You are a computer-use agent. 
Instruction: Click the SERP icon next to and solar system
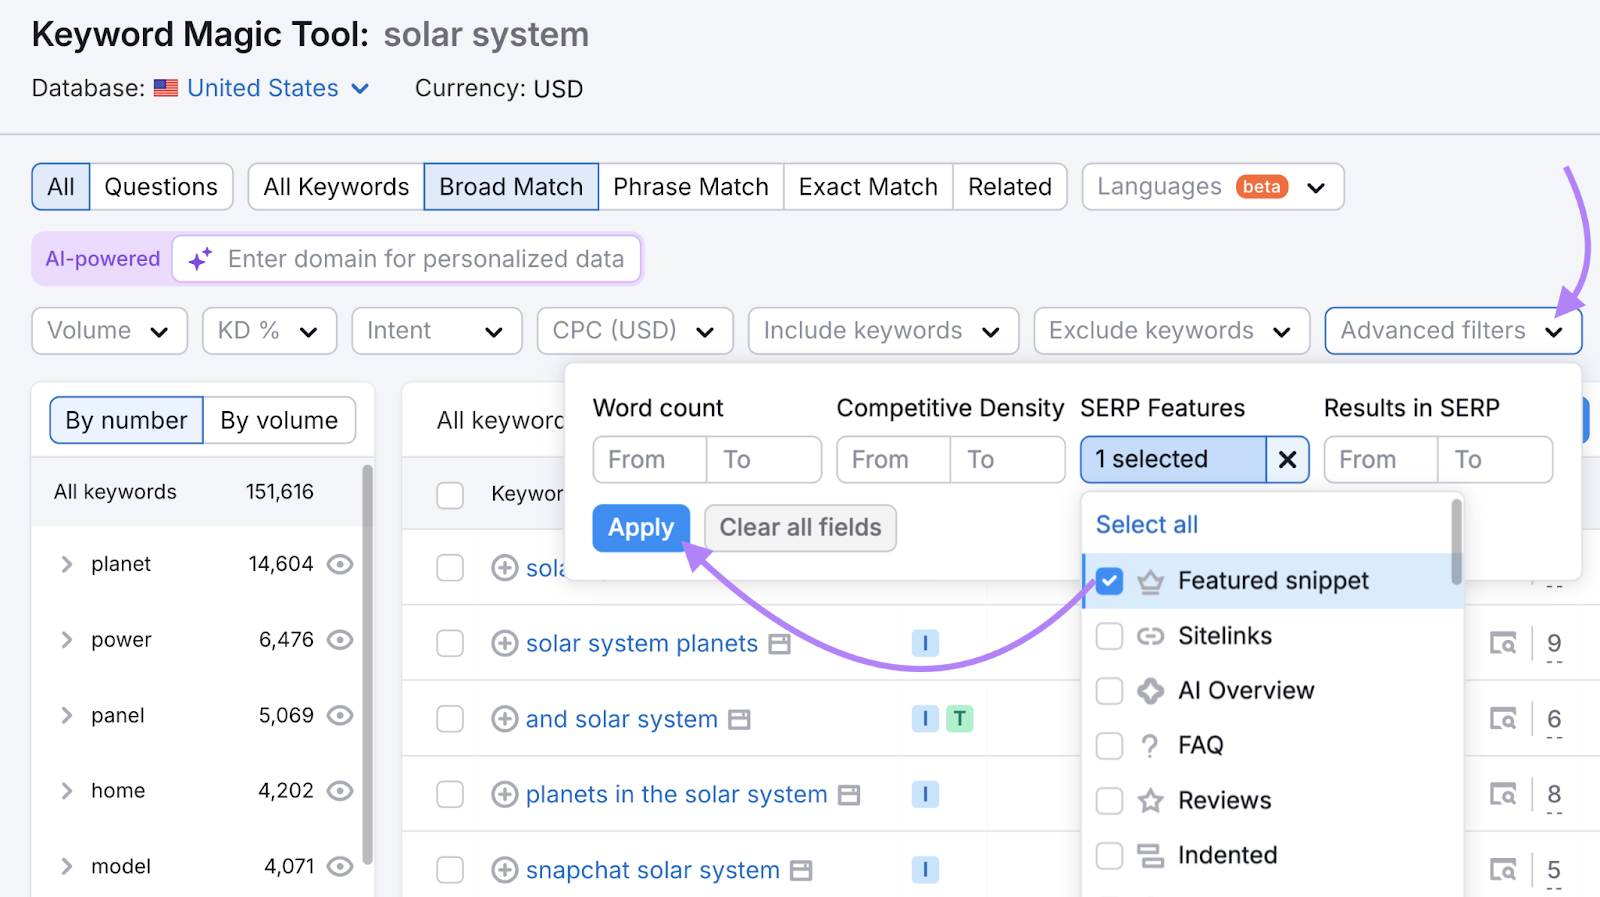pyautogui.click(x=739, y=719)
